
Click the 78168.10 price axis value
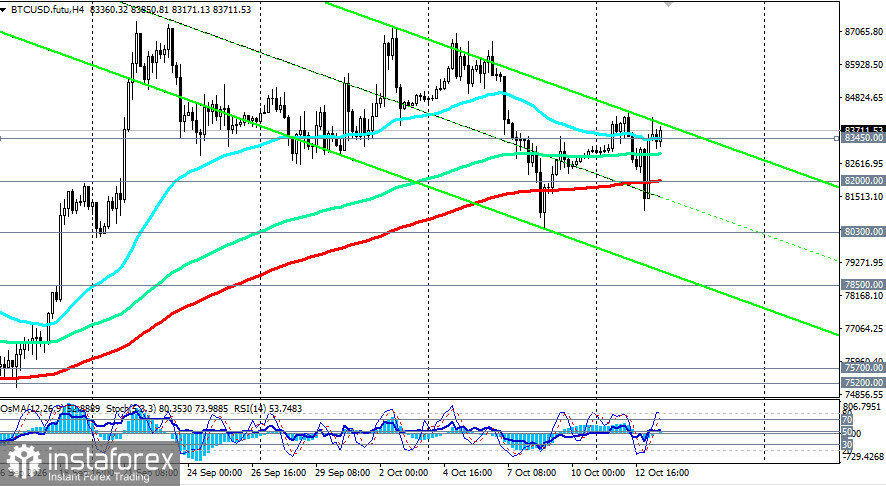coord(863,296)
